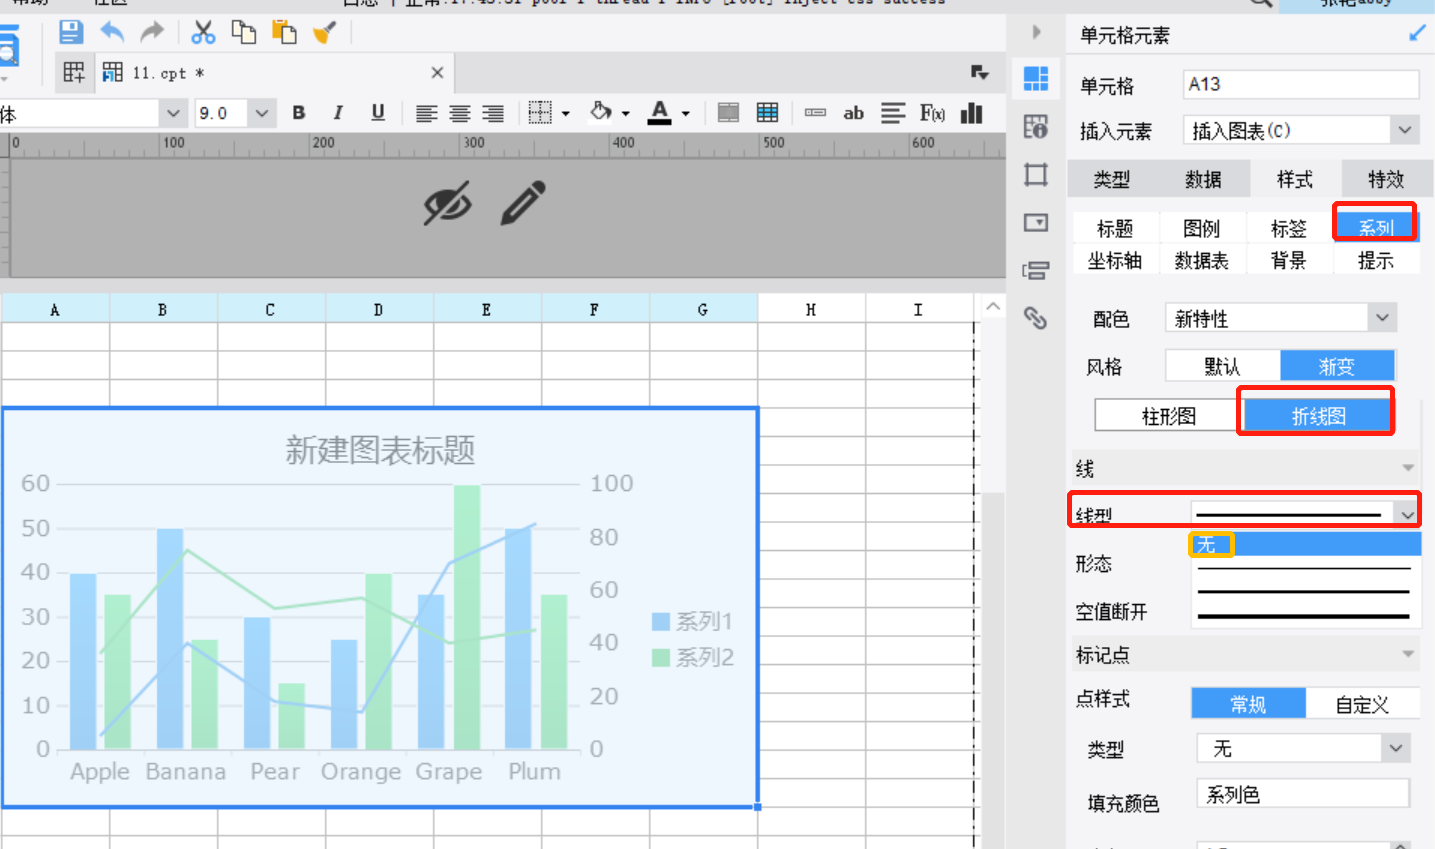Click the 系列1 legend entry in chart
The image size is (1435, 849).
coord(692,621)
